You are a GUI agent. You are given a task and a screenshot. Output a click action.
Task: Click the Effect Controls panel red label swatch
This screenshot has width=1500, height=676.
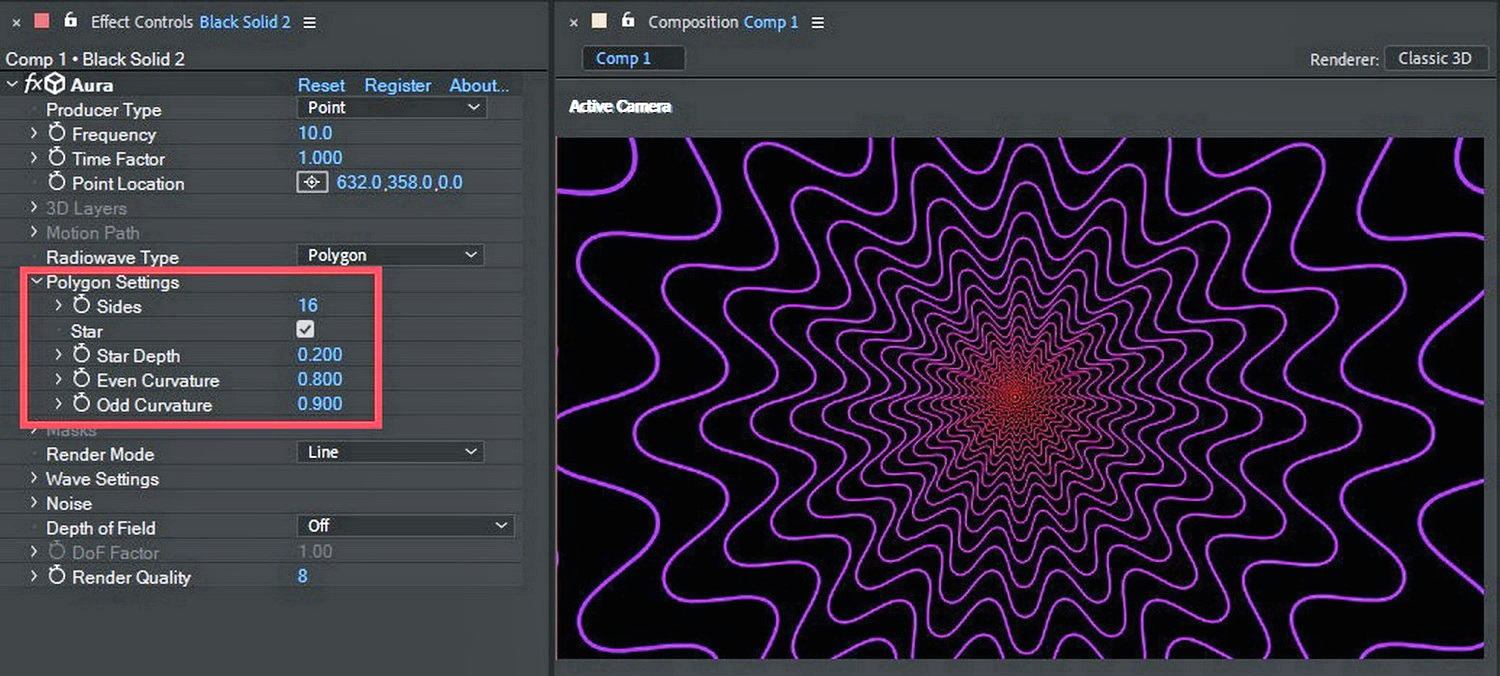[41, 21]
